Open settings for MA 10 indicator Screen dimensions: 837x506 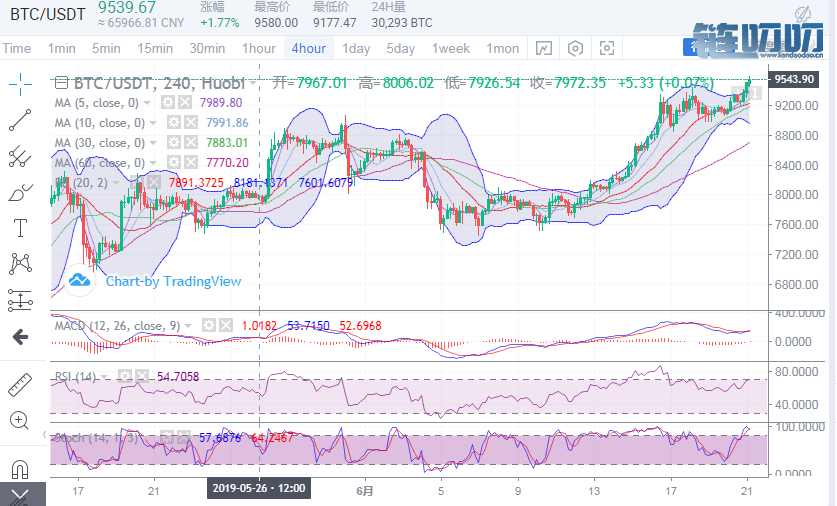(x=174, y=123)
